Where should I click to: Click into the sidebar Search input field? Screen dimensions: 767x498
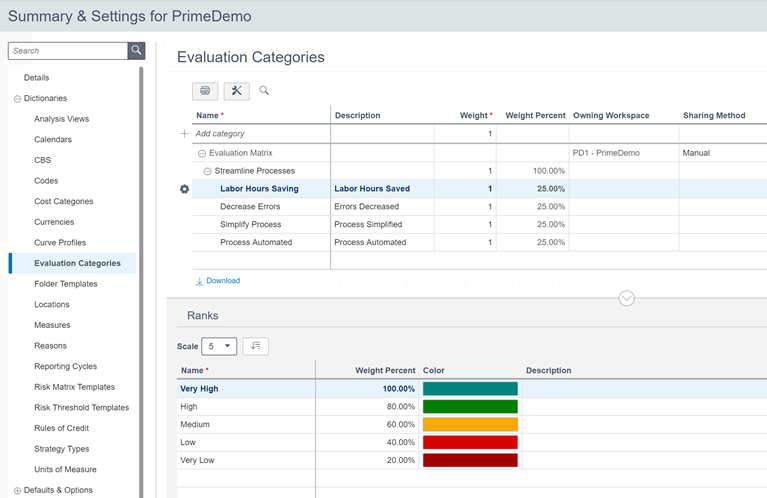click(x=67, y=51)
